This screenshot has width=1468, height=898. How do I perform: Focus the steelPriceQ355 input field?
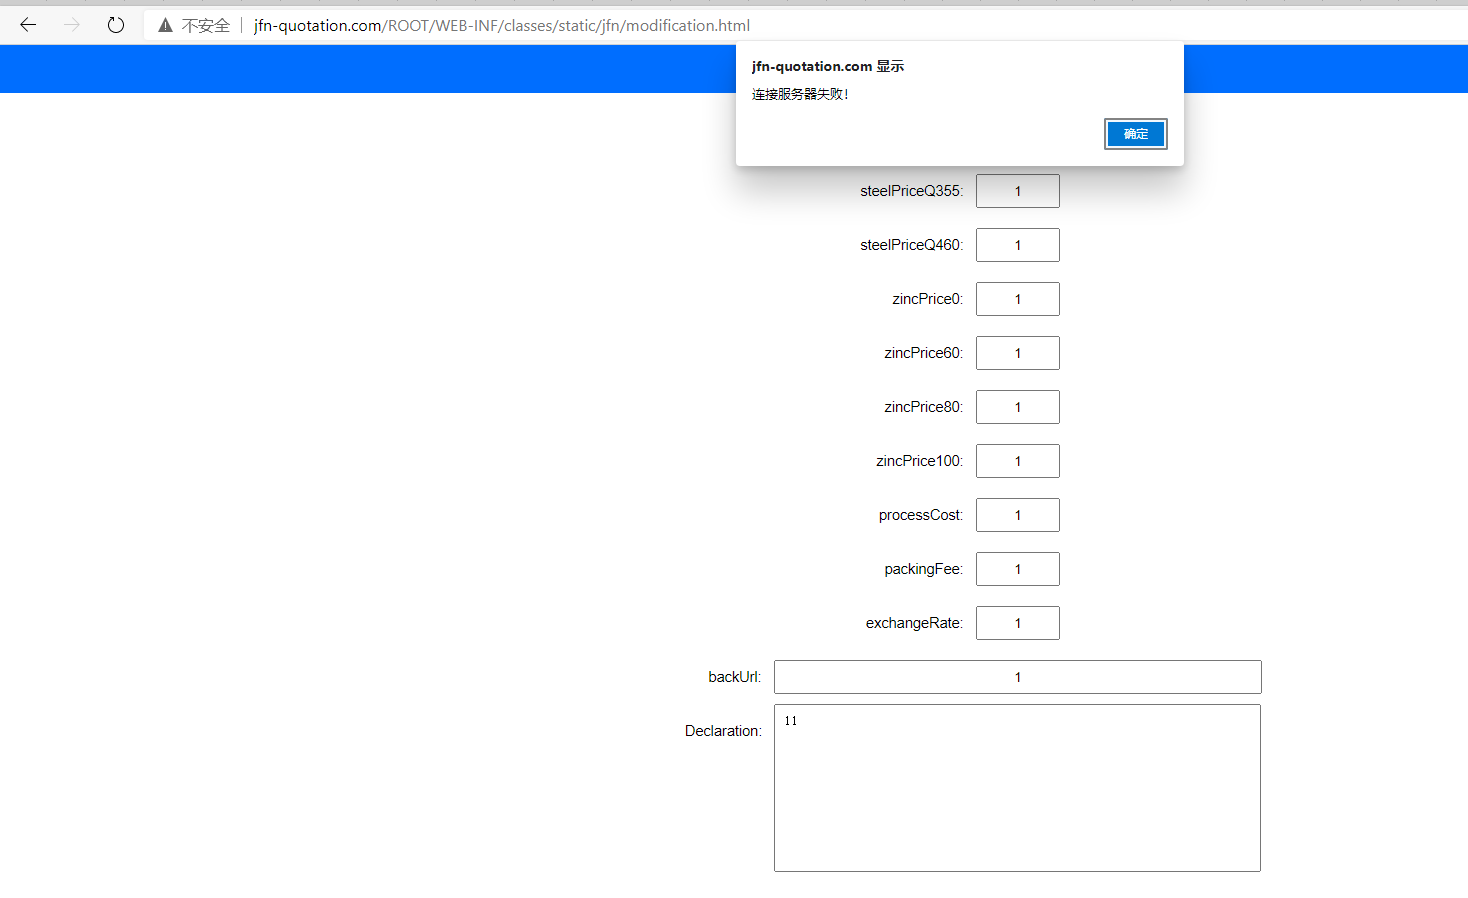(x=1017, y=191)
